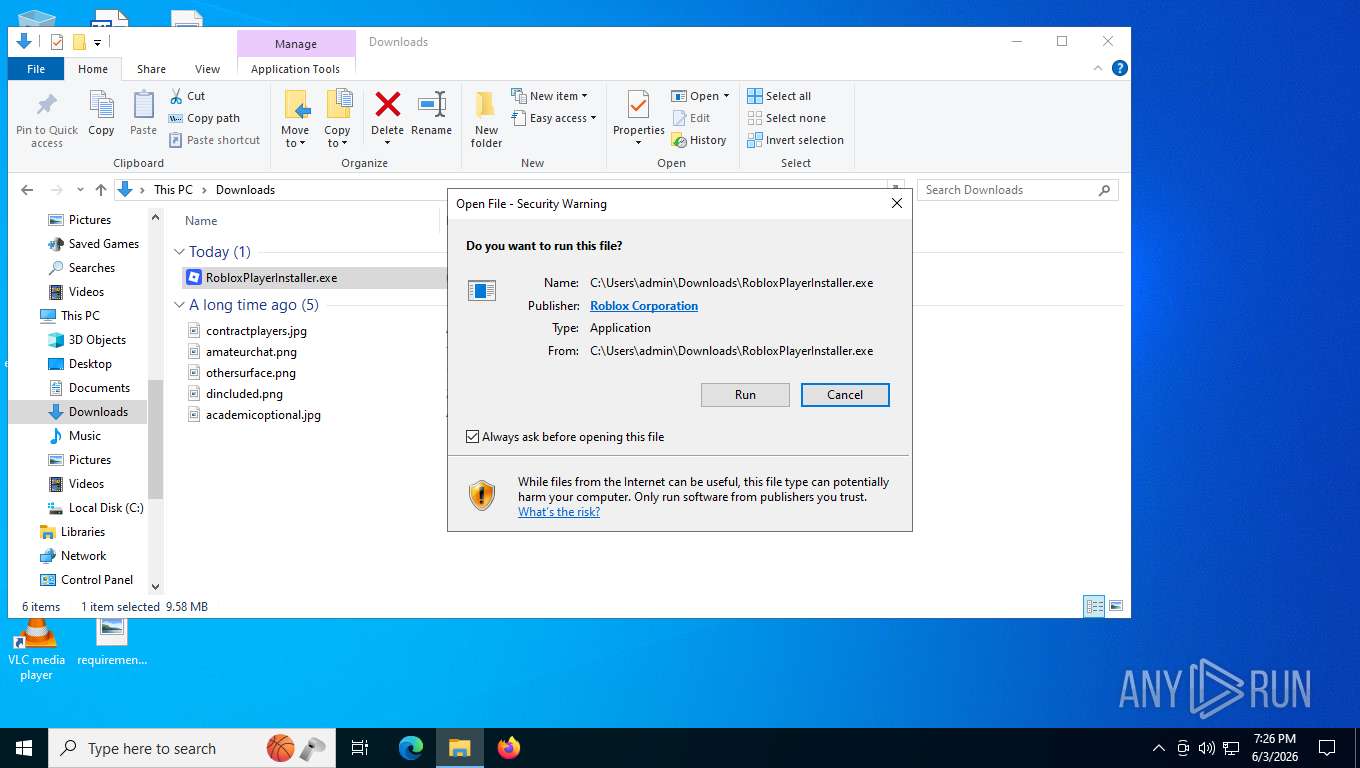Click the red Delete icon

[387, 104]
